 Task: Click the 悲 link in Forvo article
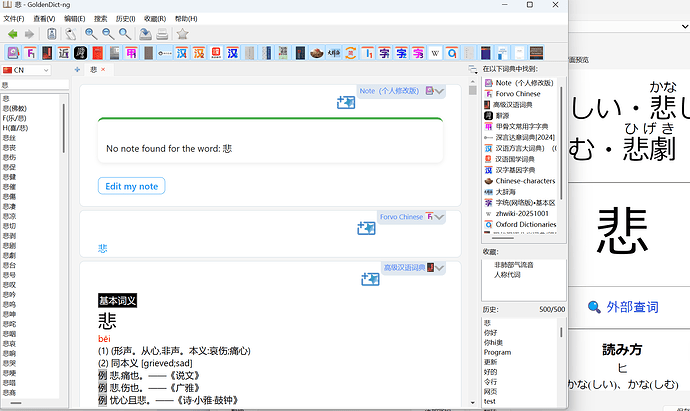coord(103,249)
